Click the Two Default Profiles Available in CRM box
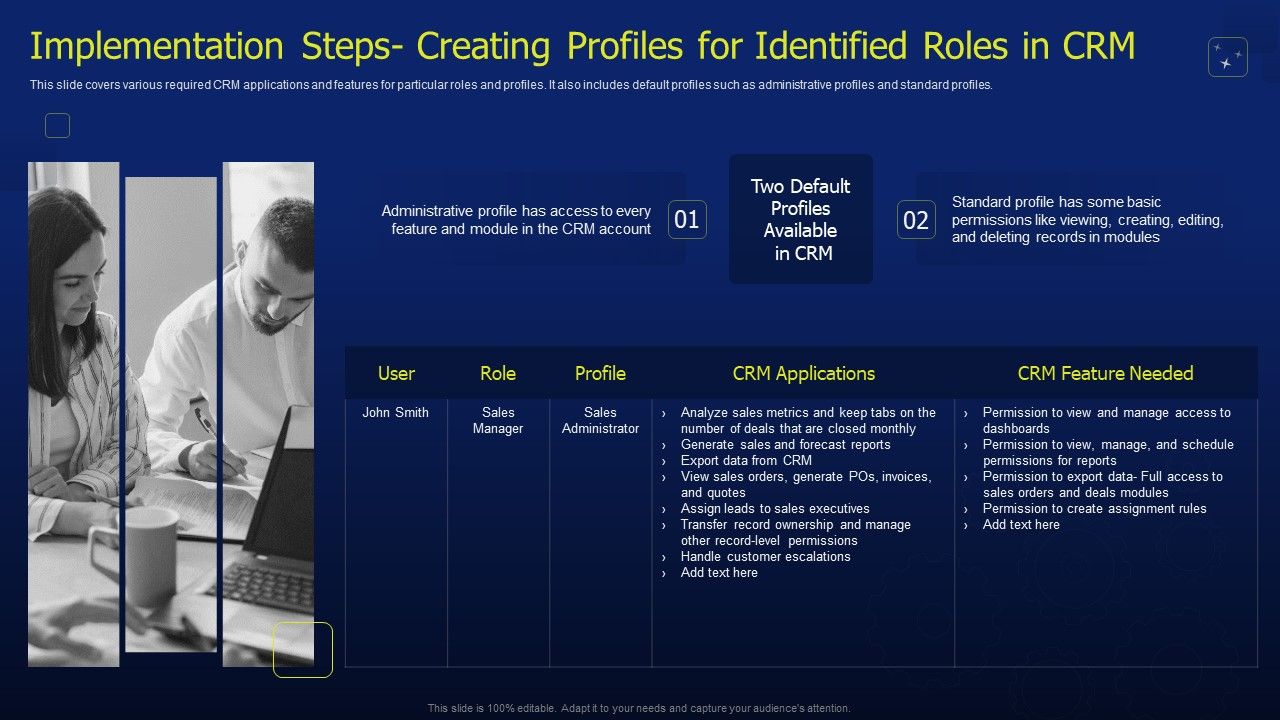Image resolution: width=1280 pixels, height=720 pixels. click(801, 219)
